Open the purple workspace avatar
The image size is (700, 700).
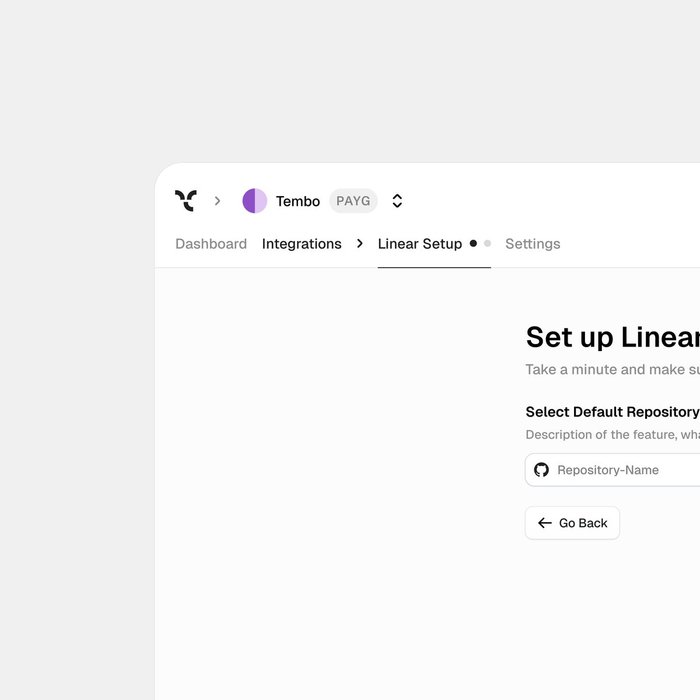pos(254,200)
